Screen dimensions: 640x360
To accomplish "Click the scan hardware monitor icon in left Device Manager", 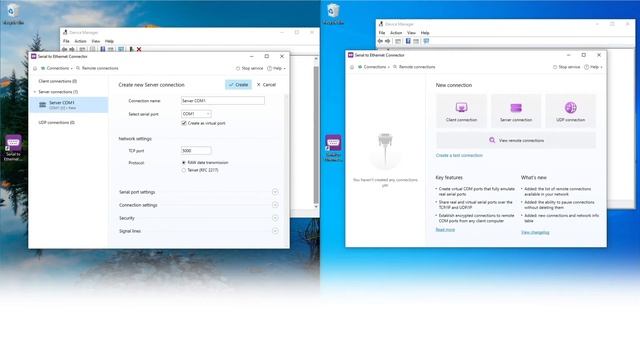I will [x=121, y=49].
